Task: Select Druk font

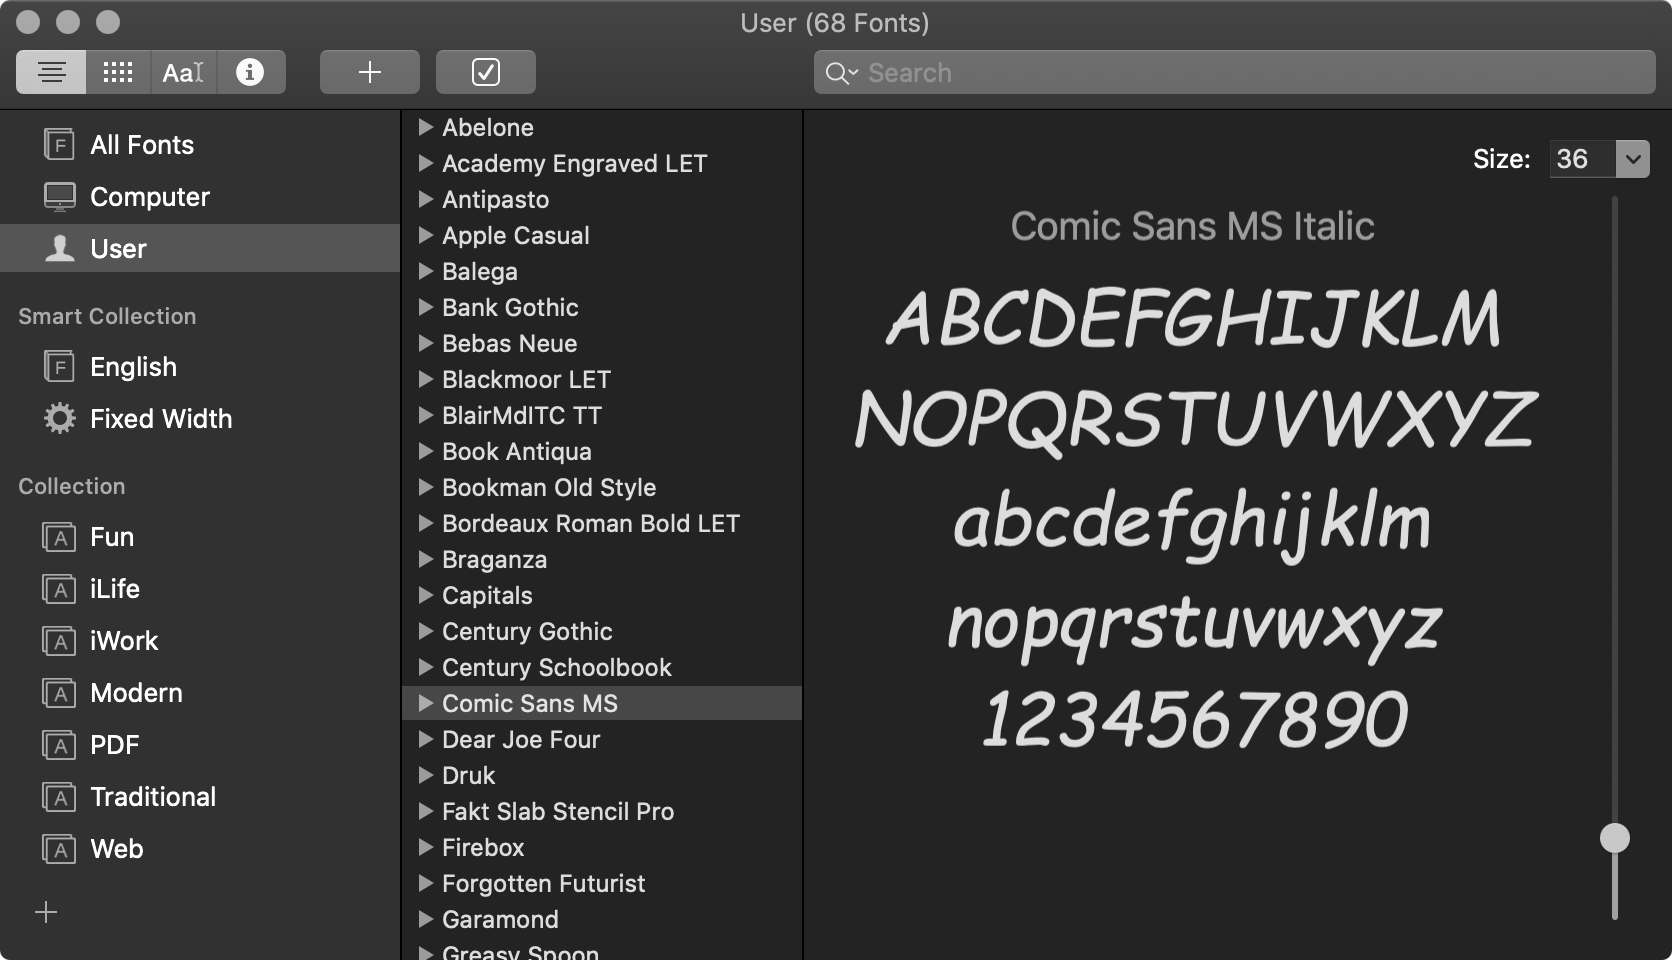Action: click(602, 775)
